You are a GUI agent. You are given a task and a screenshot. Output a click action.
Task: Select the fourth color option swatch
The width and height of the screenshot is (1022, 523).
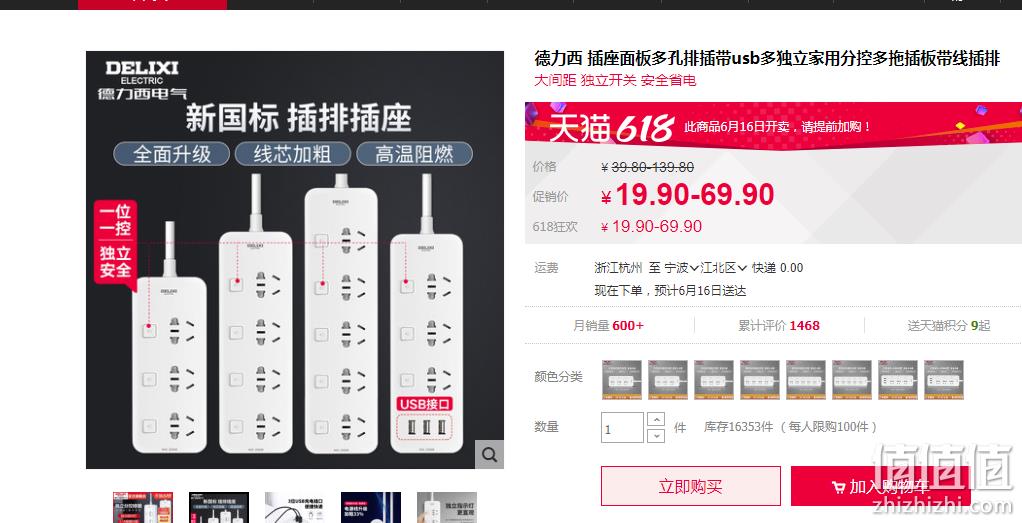click(x=760, y=380)
